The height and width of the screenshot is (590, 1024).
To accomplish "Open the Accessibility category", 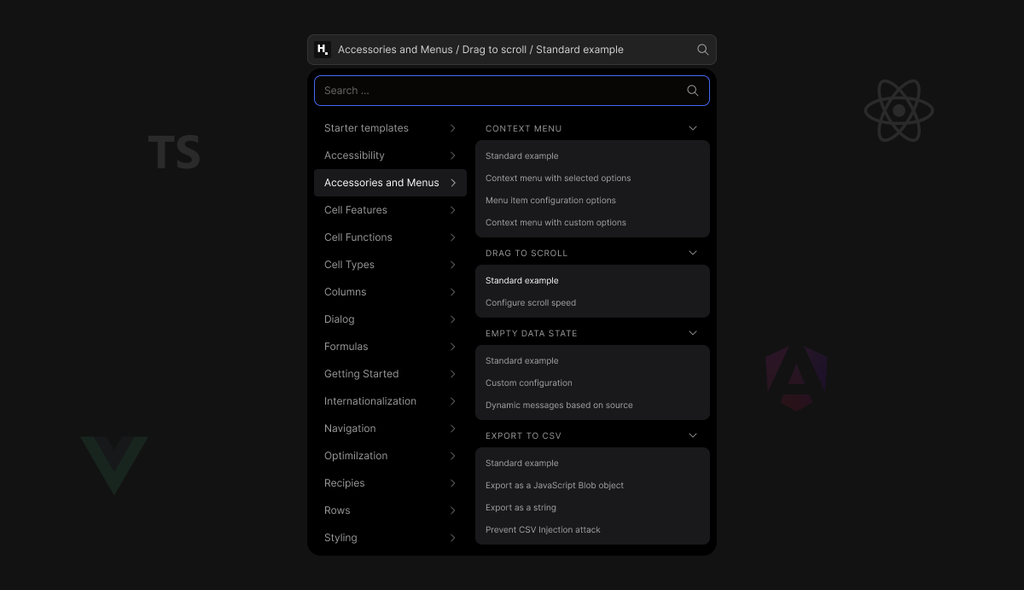I will [x=391, y=156].
